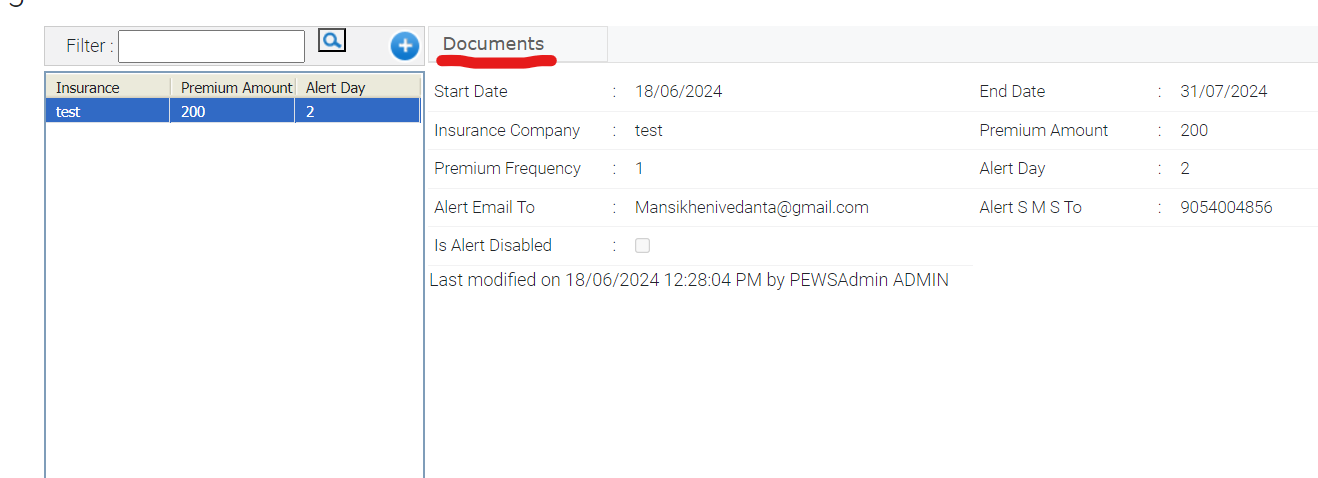Click the 'Alert Day' label in details panel
The image size is (1318, 478).
pos(1012,169)
